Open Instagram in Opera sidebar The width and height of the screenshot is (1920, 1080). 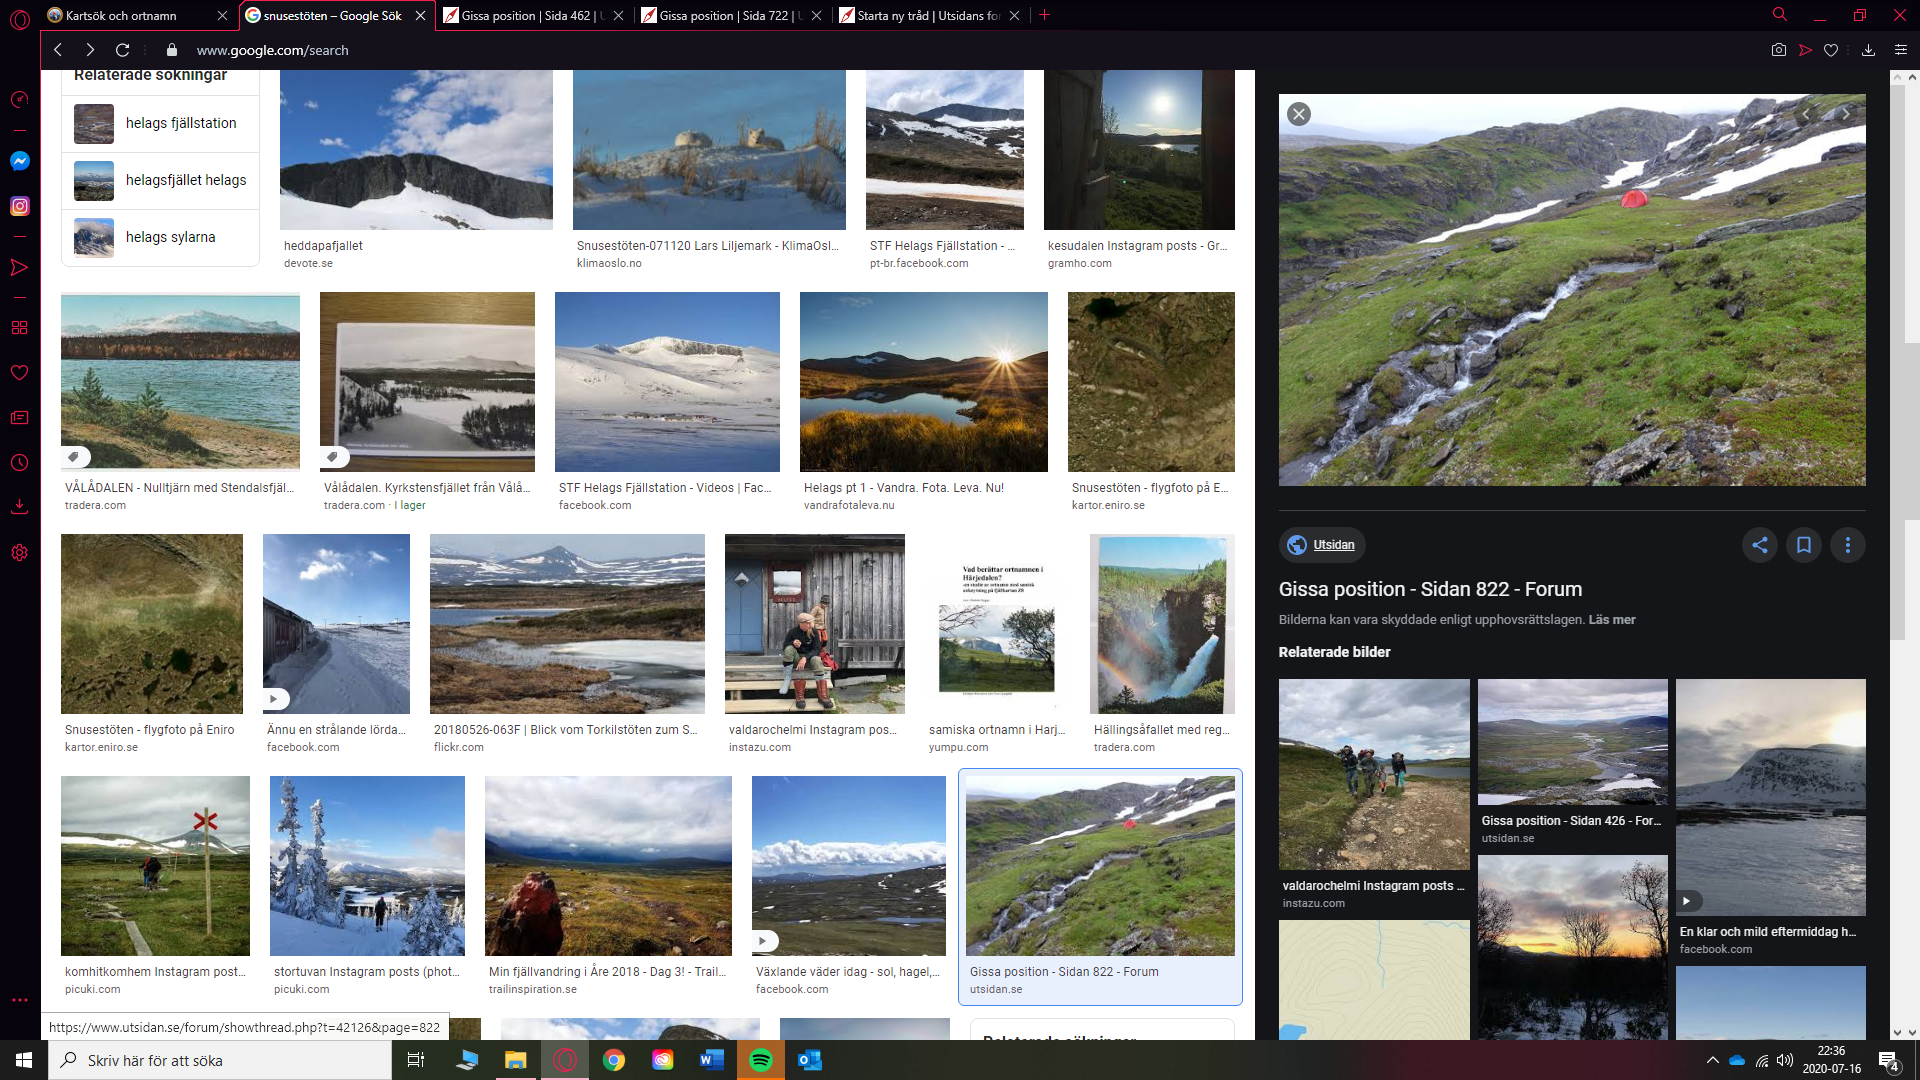pos(20,206)
